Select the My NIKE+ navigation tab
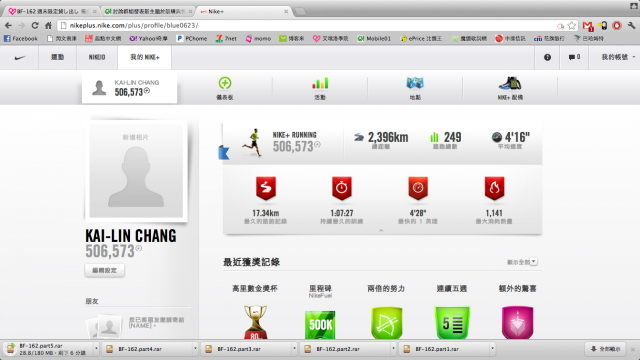The width and height of the screenshot is (640, 360). point(144,57)
